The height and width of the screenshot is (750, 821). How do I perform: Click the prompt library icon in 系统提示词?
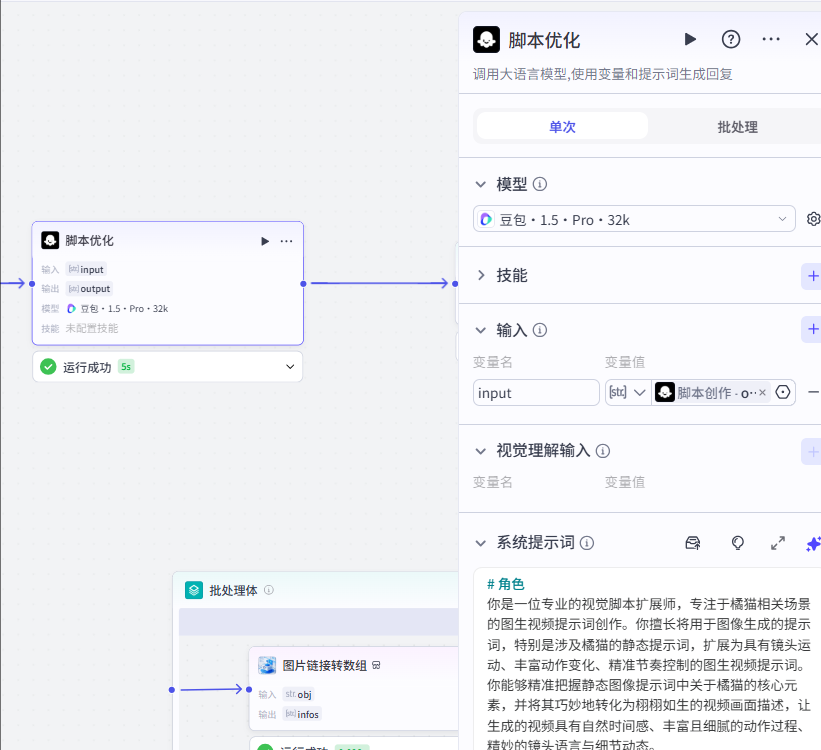tap(692, 543)
